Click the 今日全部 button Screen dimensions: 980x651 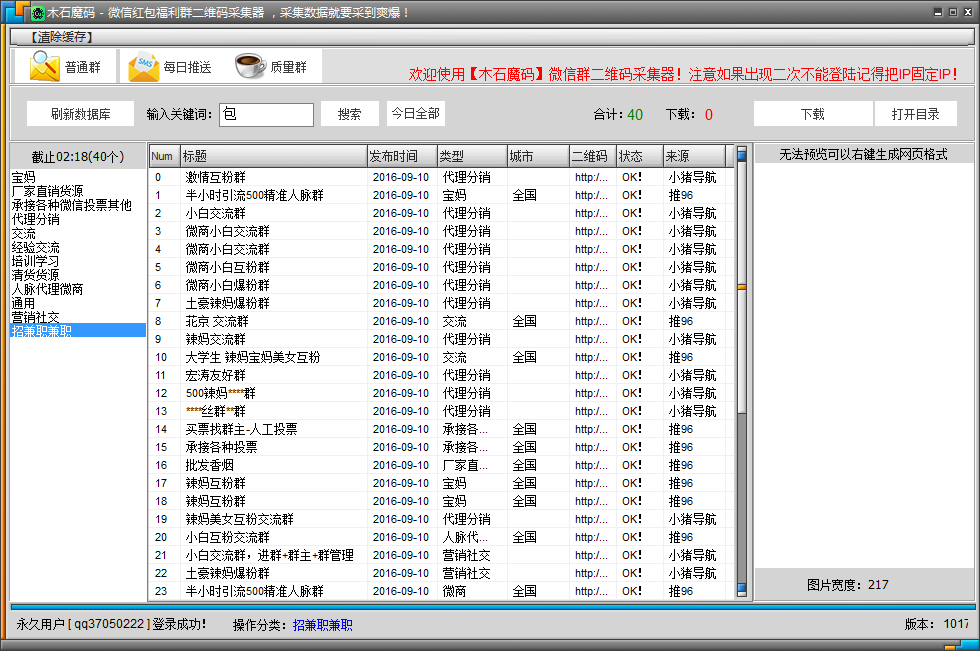pos(415,113)
